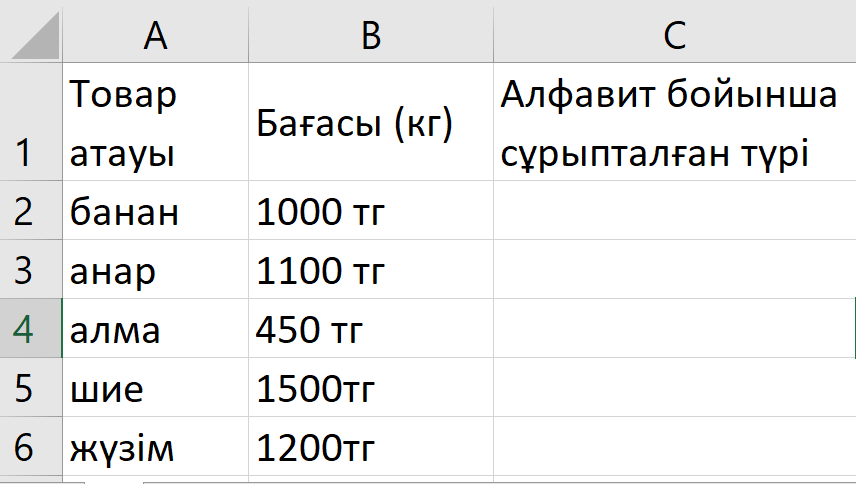This screenshot has height=484, width=856.
Task: Select column B header
Action: coord(371,35)
